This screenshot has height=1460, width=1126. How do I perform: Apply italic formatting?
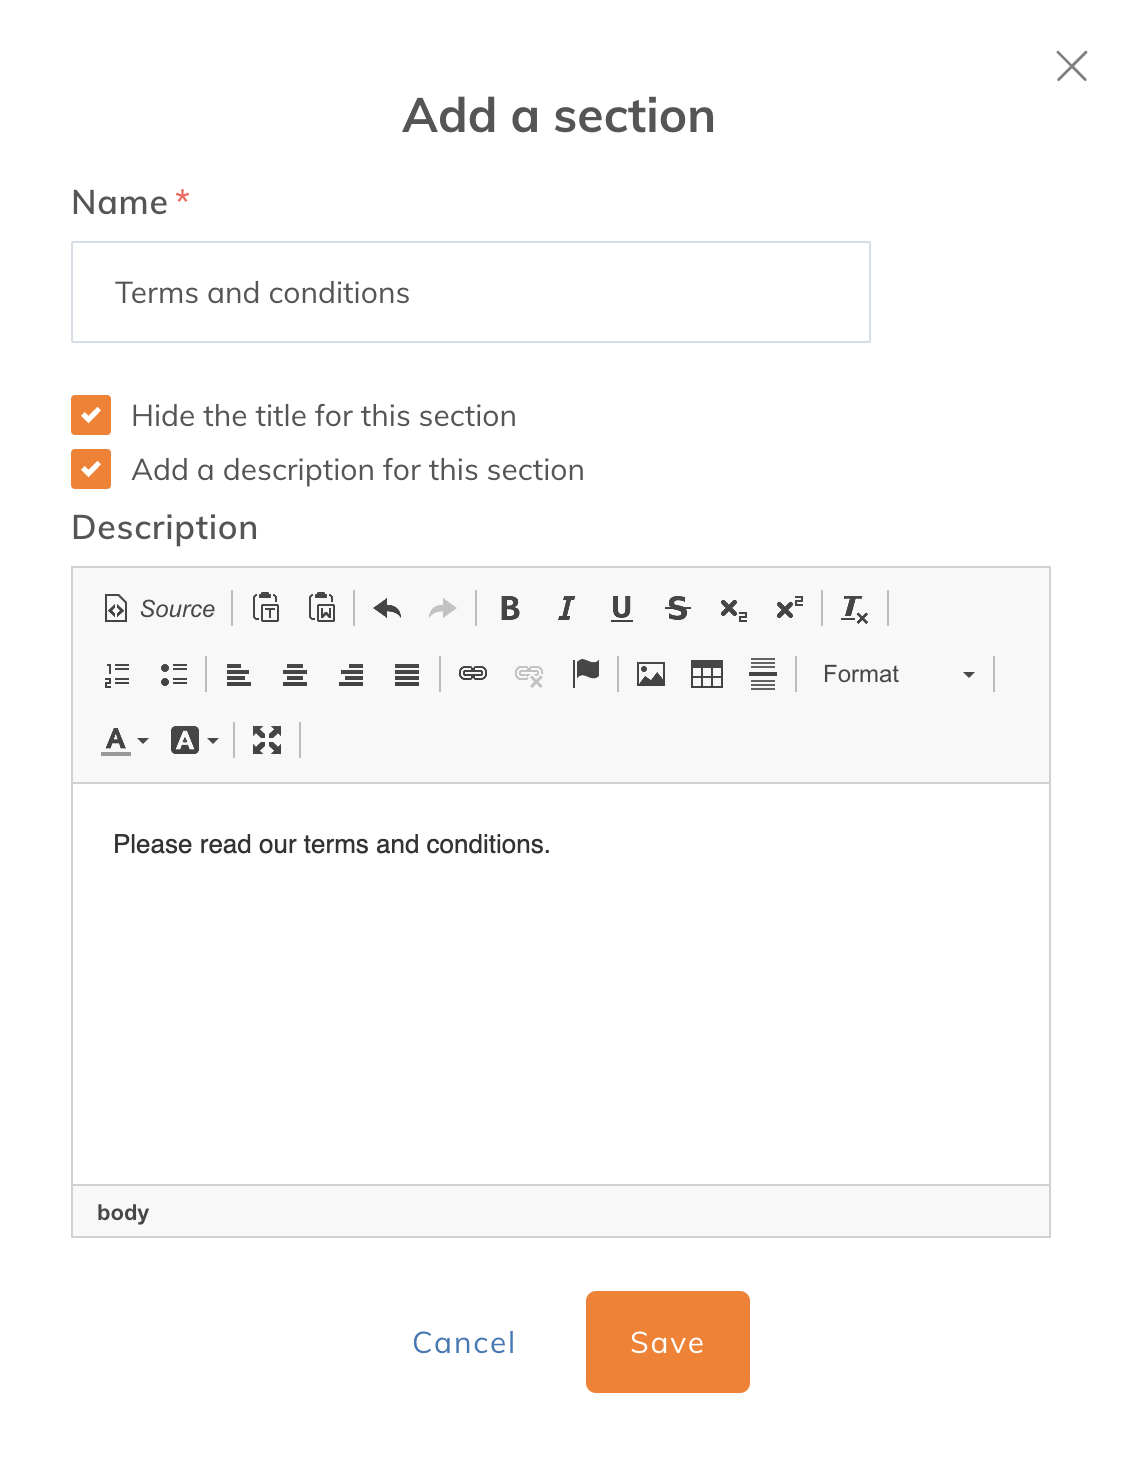(566, 608)
